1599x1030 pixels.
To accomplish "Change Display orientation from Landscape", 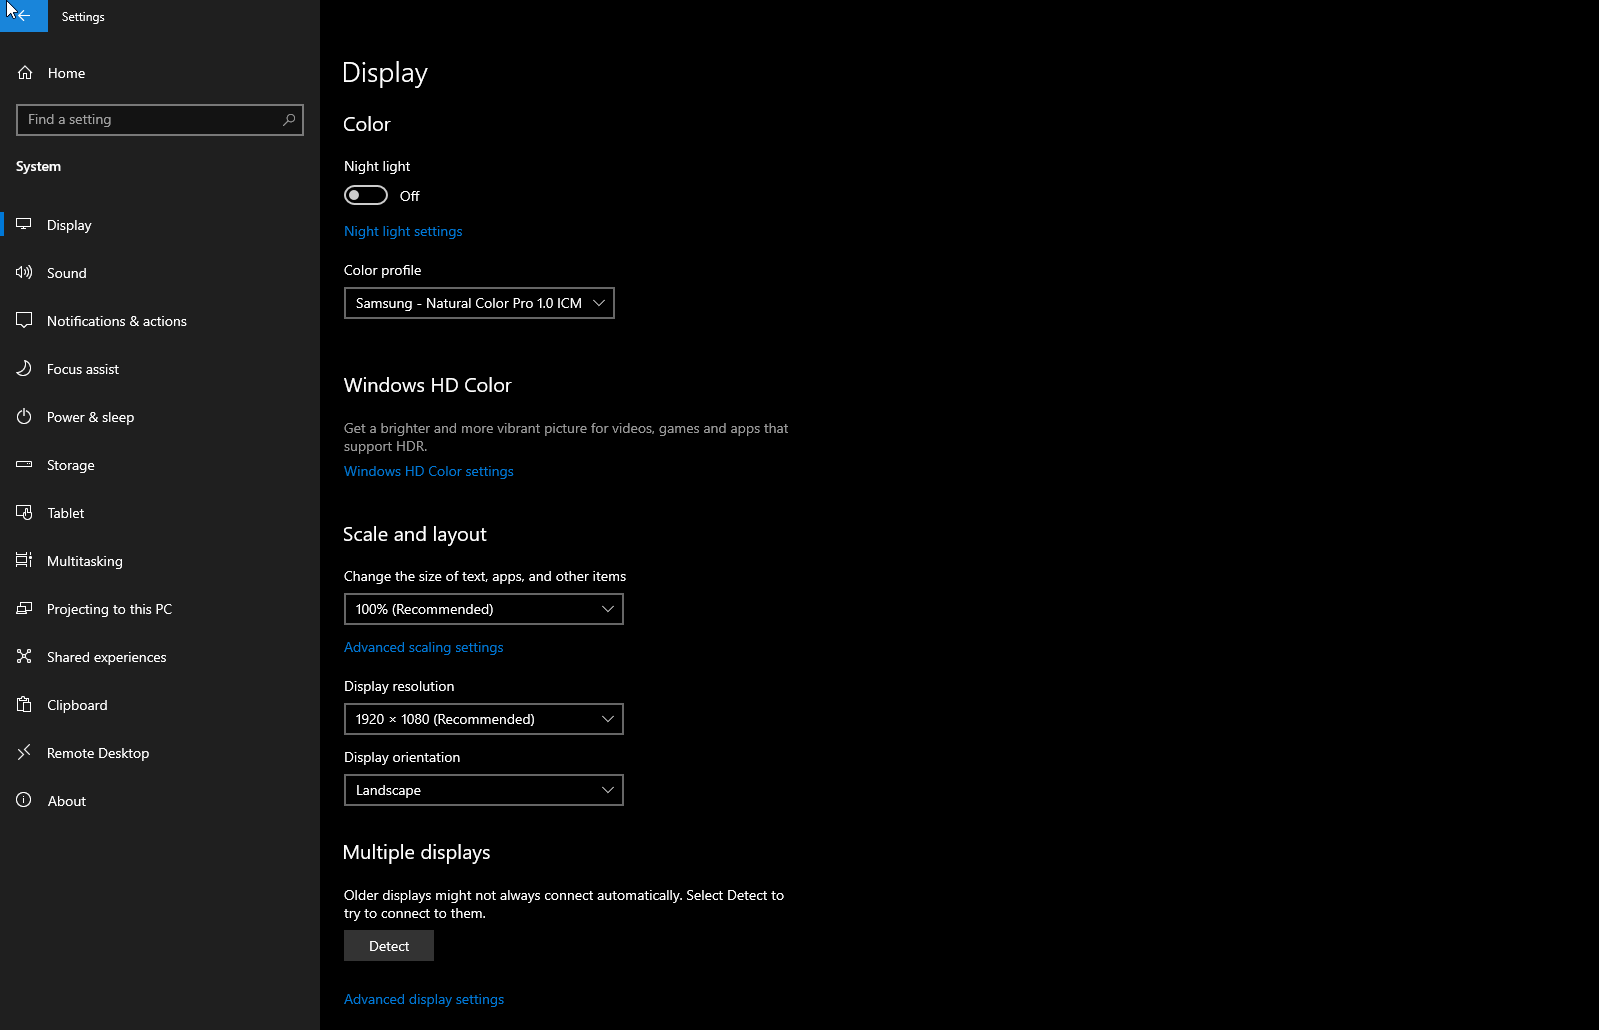I will click(483, 790).
